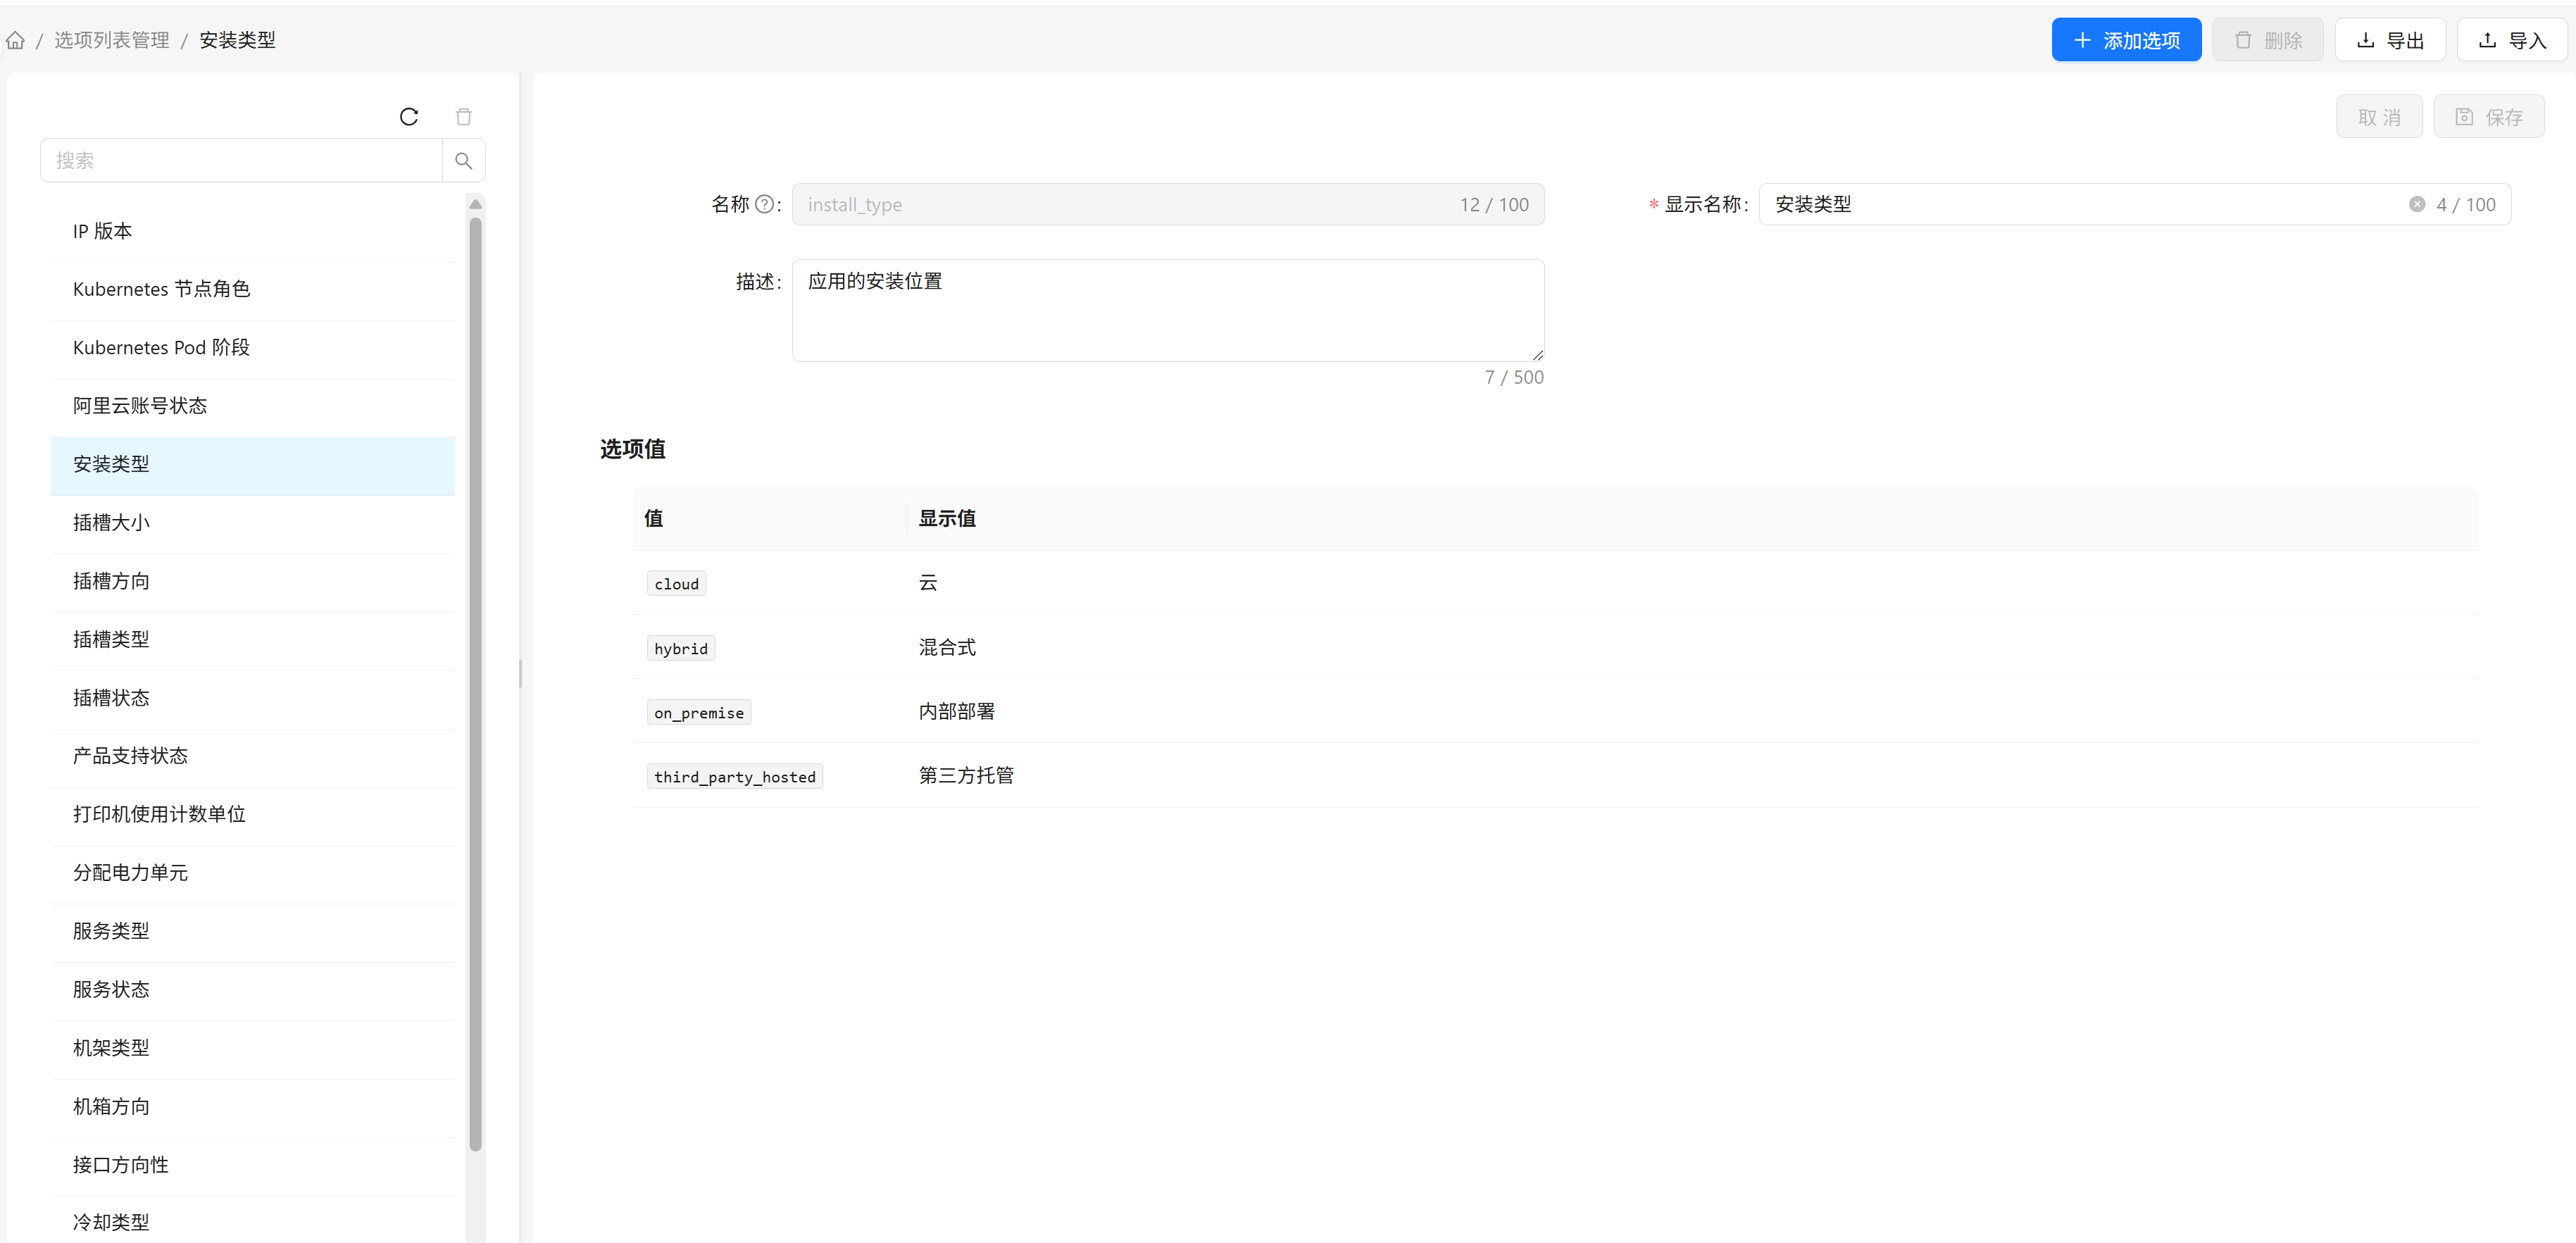This screenshot has height=1243, width=2576.
Task: Click the list scrollbar up arrow
Action: click(x=476, y=204)
